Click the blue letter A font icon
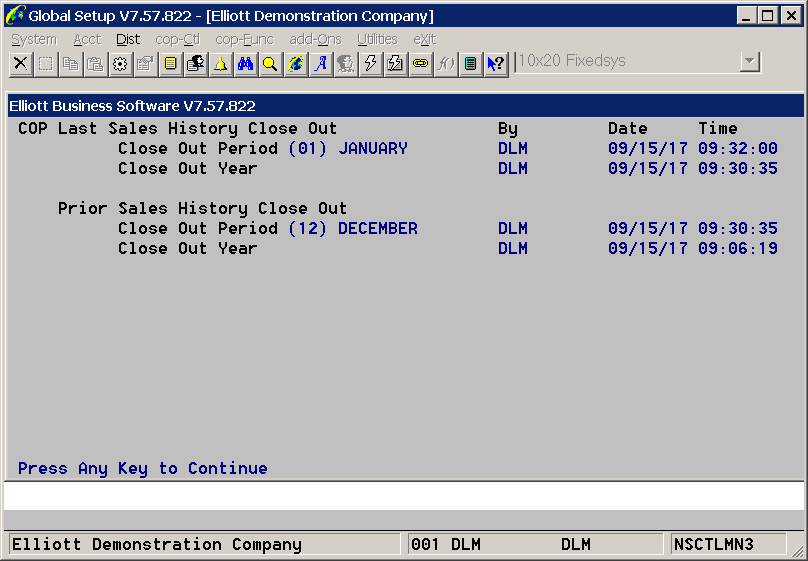 point(321,64)
